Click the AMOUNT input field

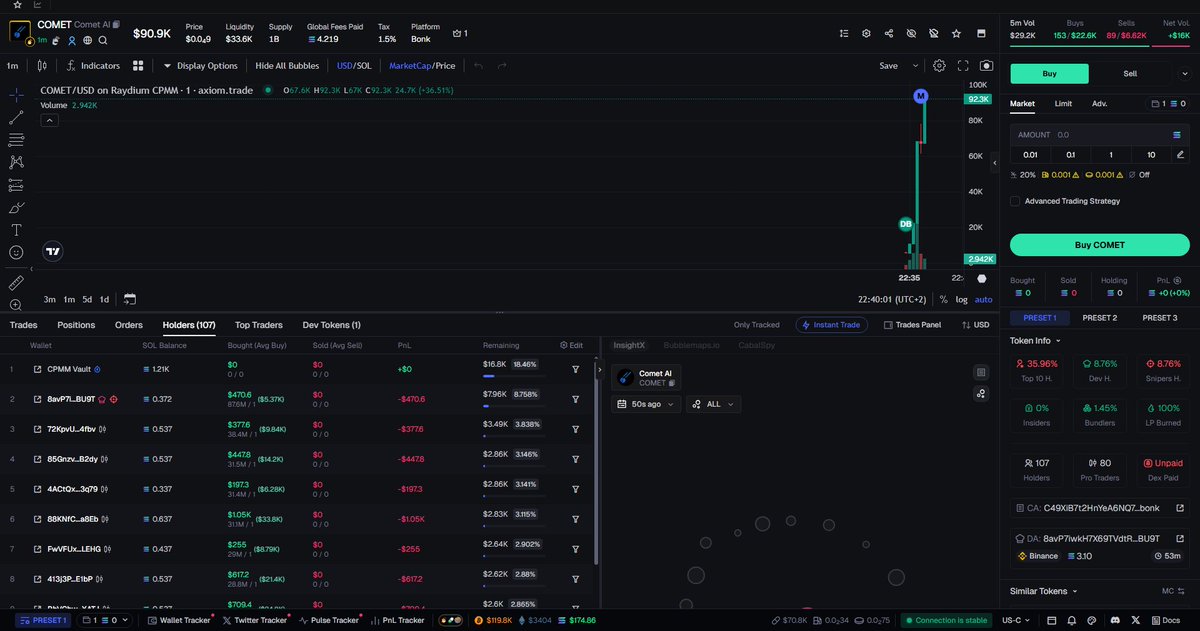tap(1099, 134)
